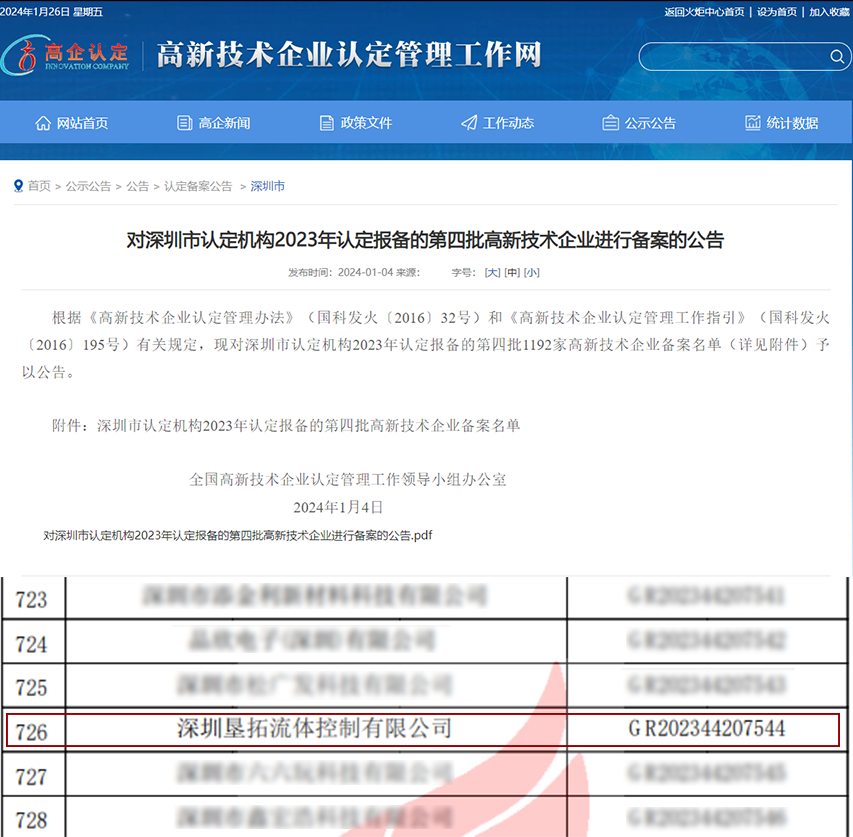The height and width of the screenshot is (837, 853).
Task: Click the location pin icon in breadcrumb
Action: click(x=19, y=186)
